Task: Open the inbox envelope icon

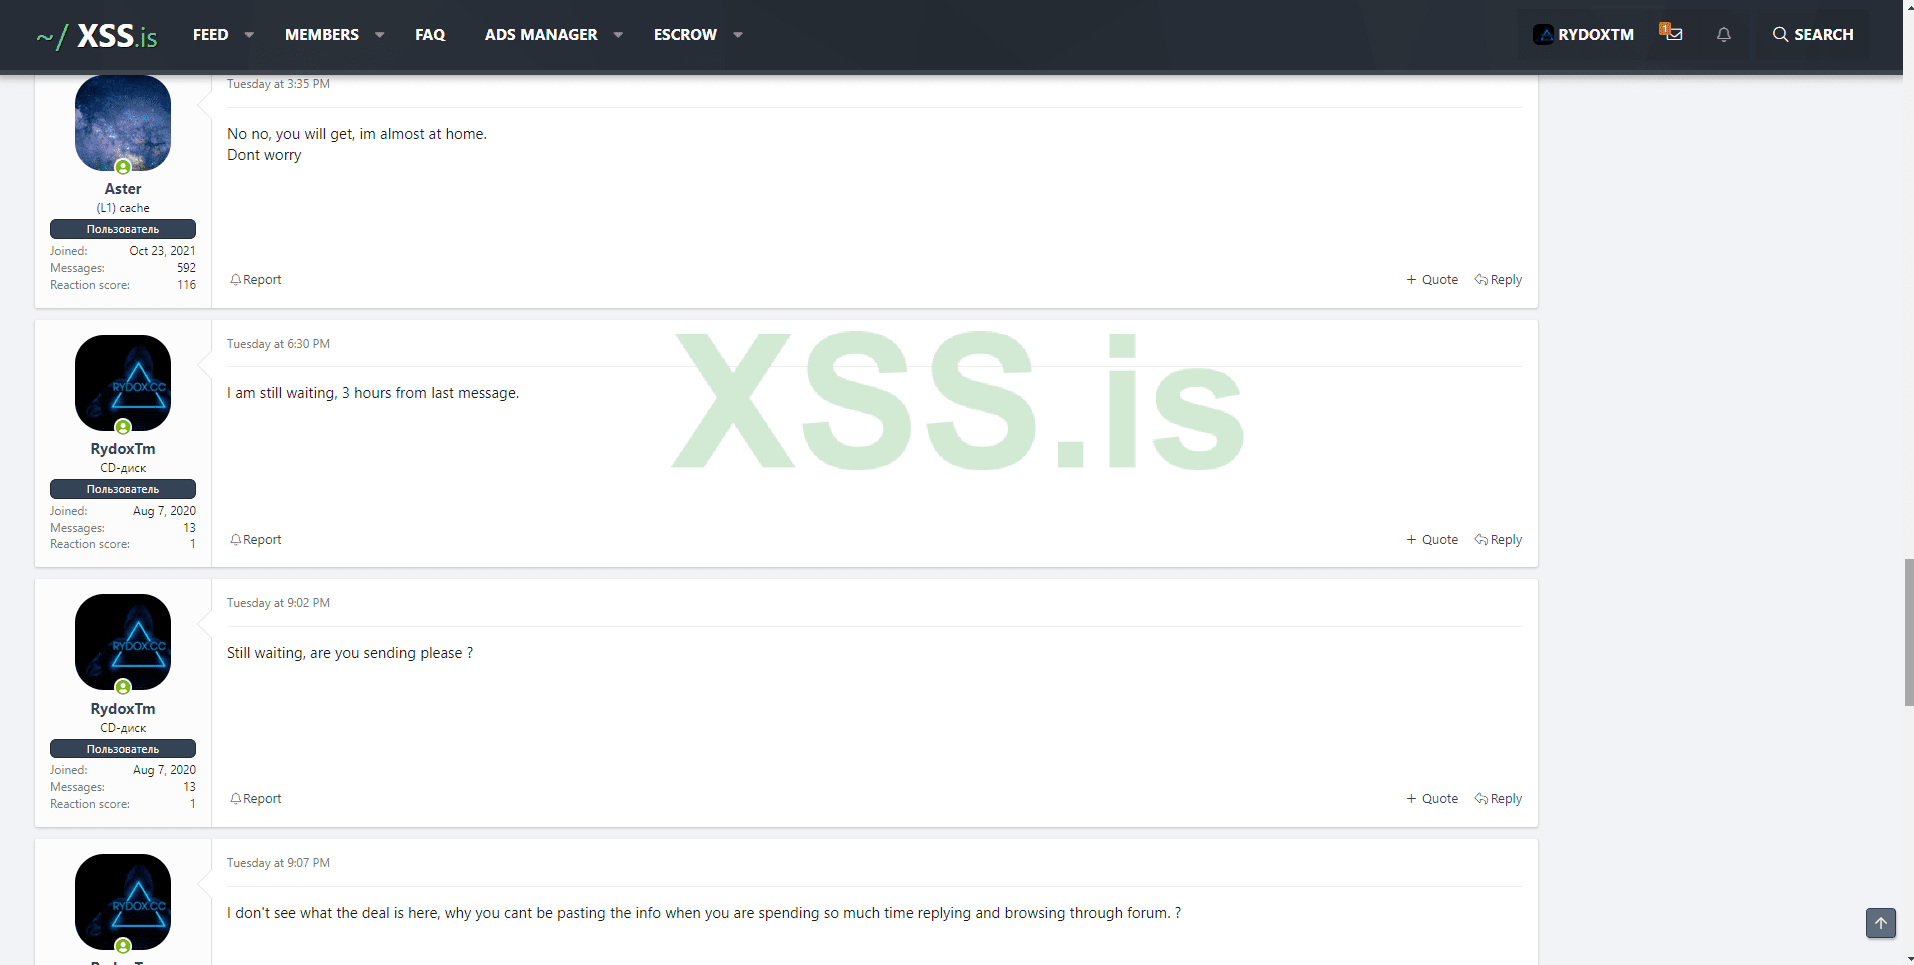Action: pos(1672,34)
